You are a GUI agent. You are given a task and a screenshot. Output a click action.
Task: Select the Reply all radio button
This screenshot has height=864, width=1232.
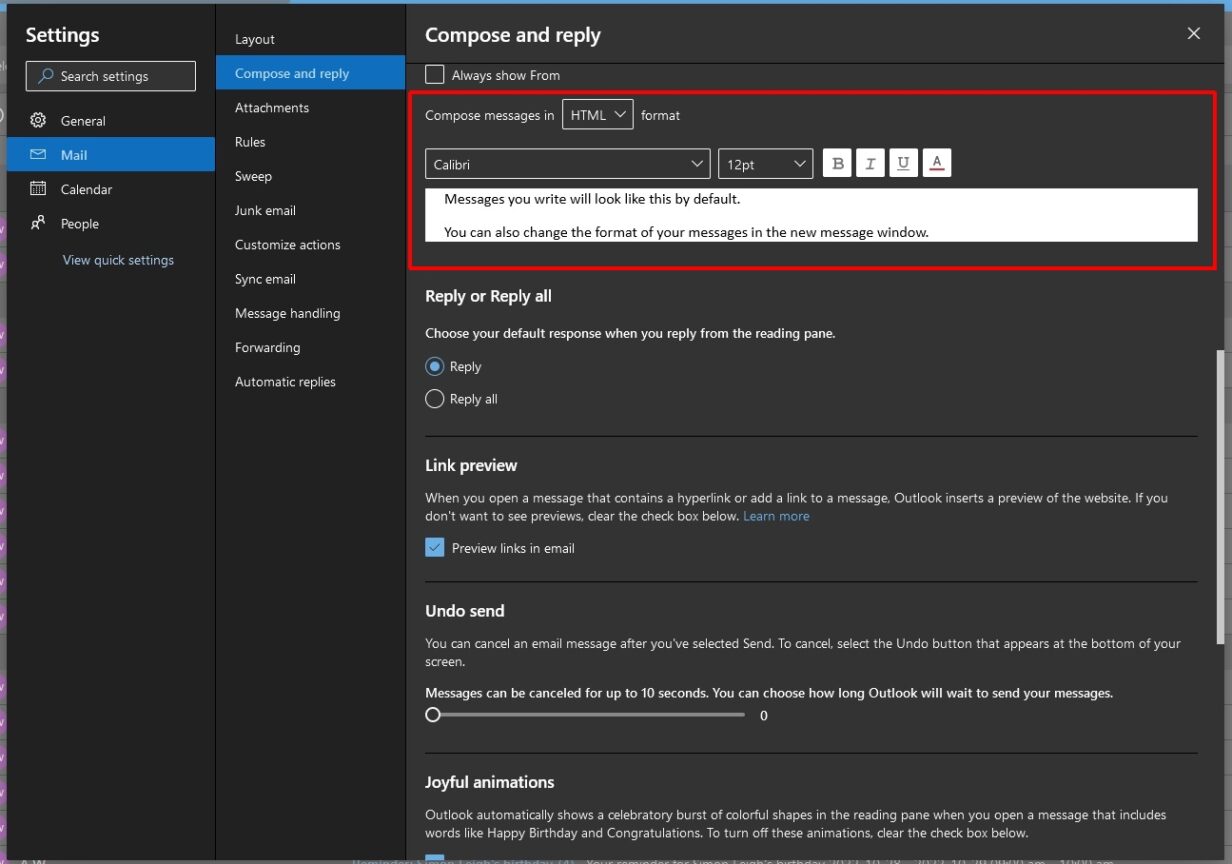coord(434,398)
